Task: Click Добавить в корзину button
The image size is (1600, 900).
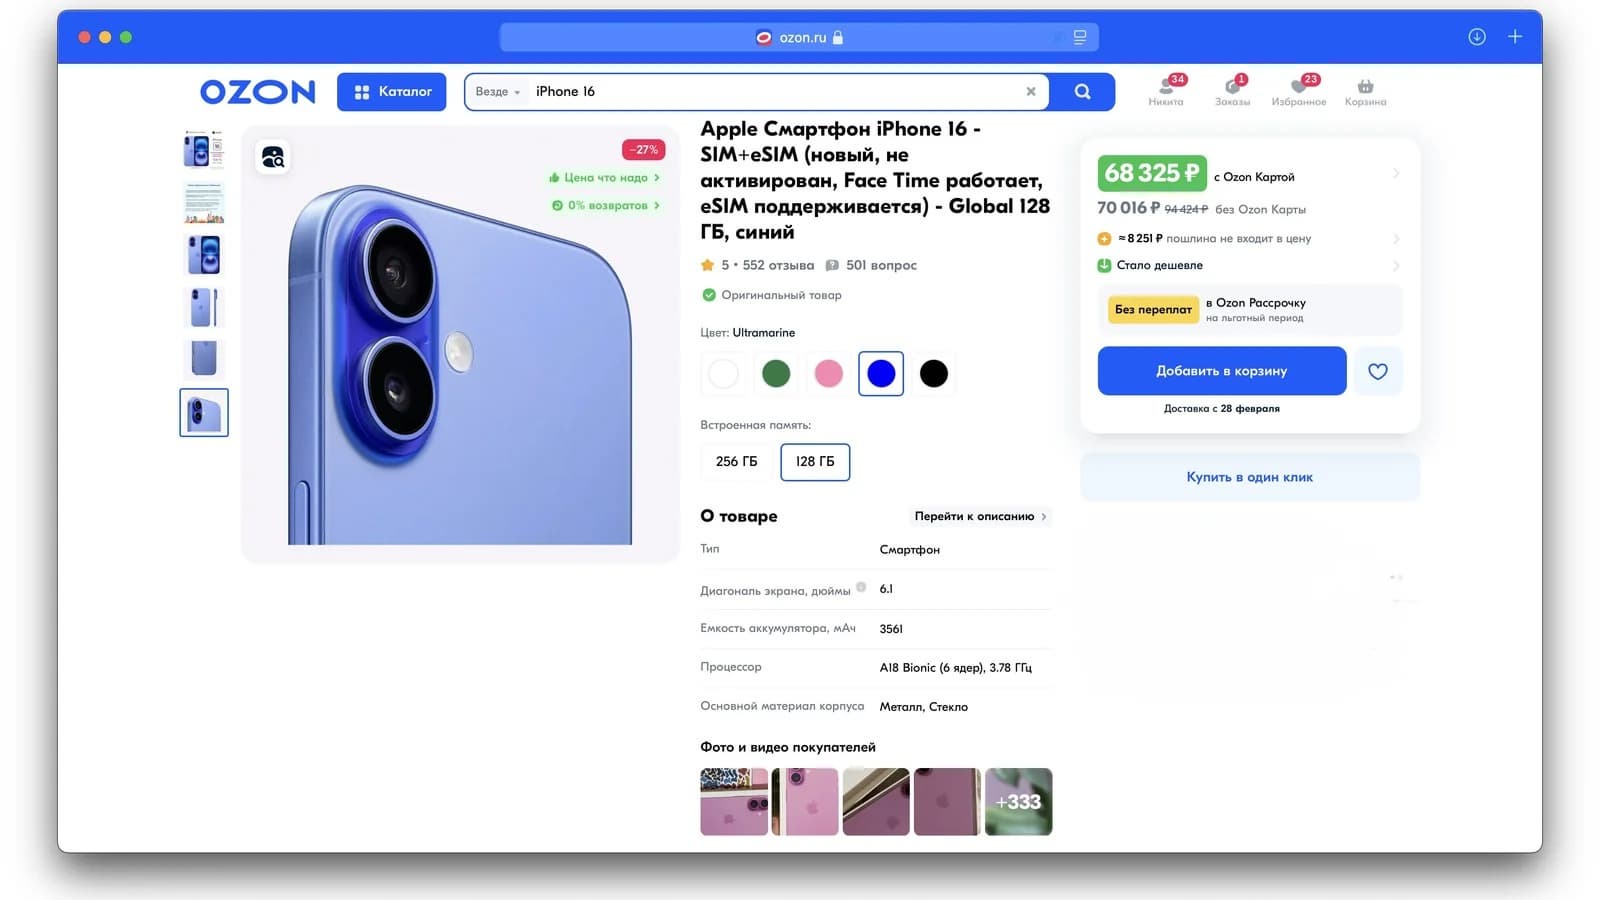Action: point(1222,371)
